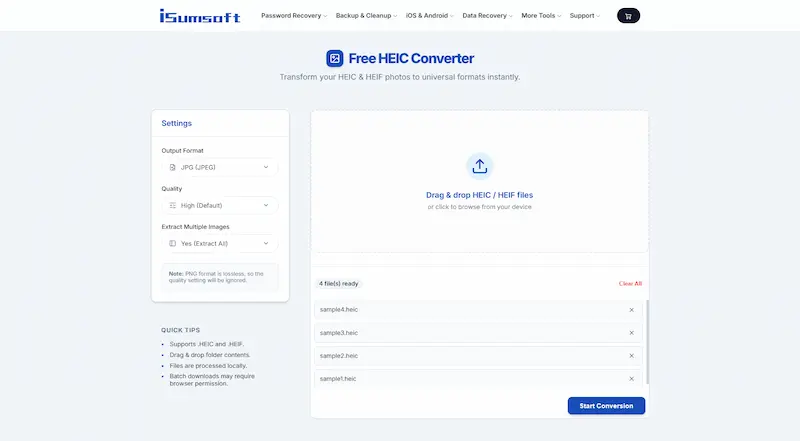Expand the More Tools menu
Viewport: 800px width, 441px height.
[x=541, y=16]
